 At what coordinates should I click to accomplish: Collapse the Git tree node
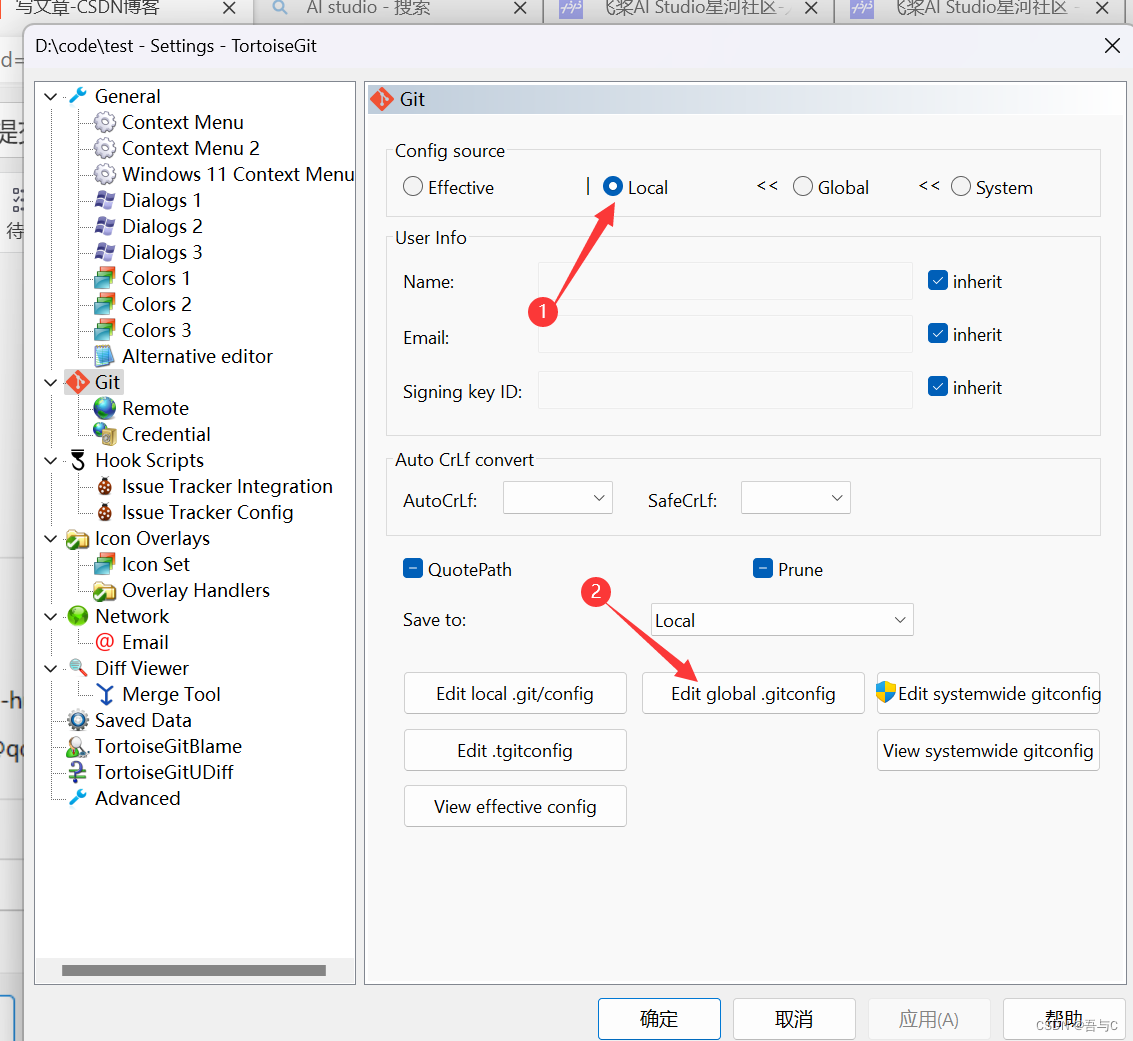coord(51,382)
